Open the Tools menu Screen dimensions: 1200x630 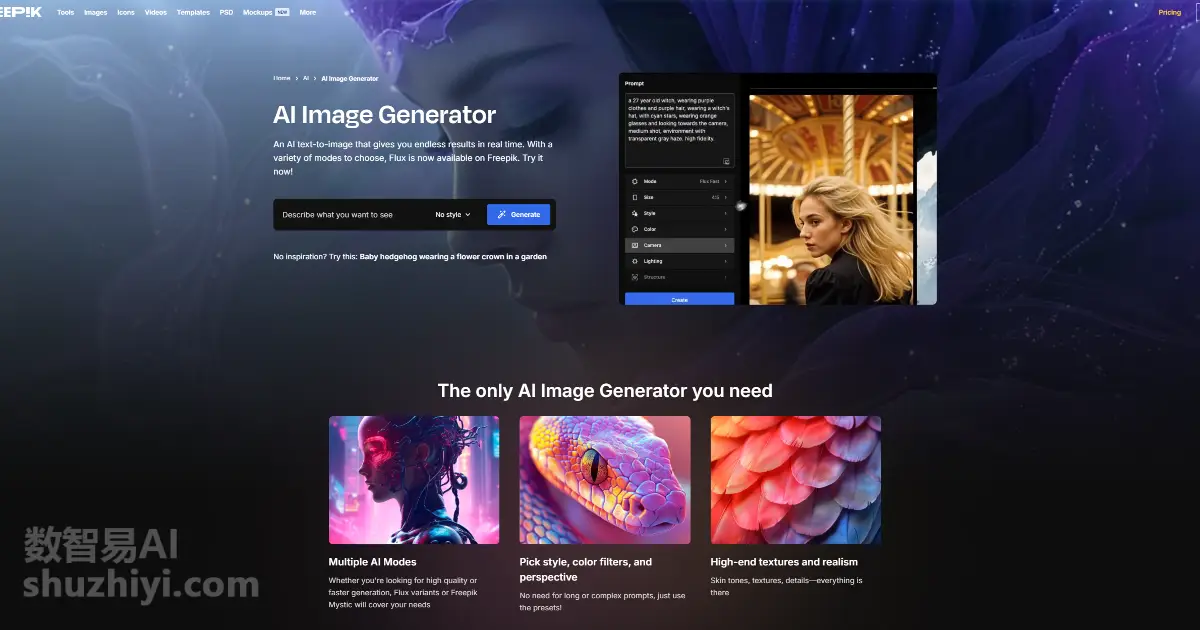(65, 13)
